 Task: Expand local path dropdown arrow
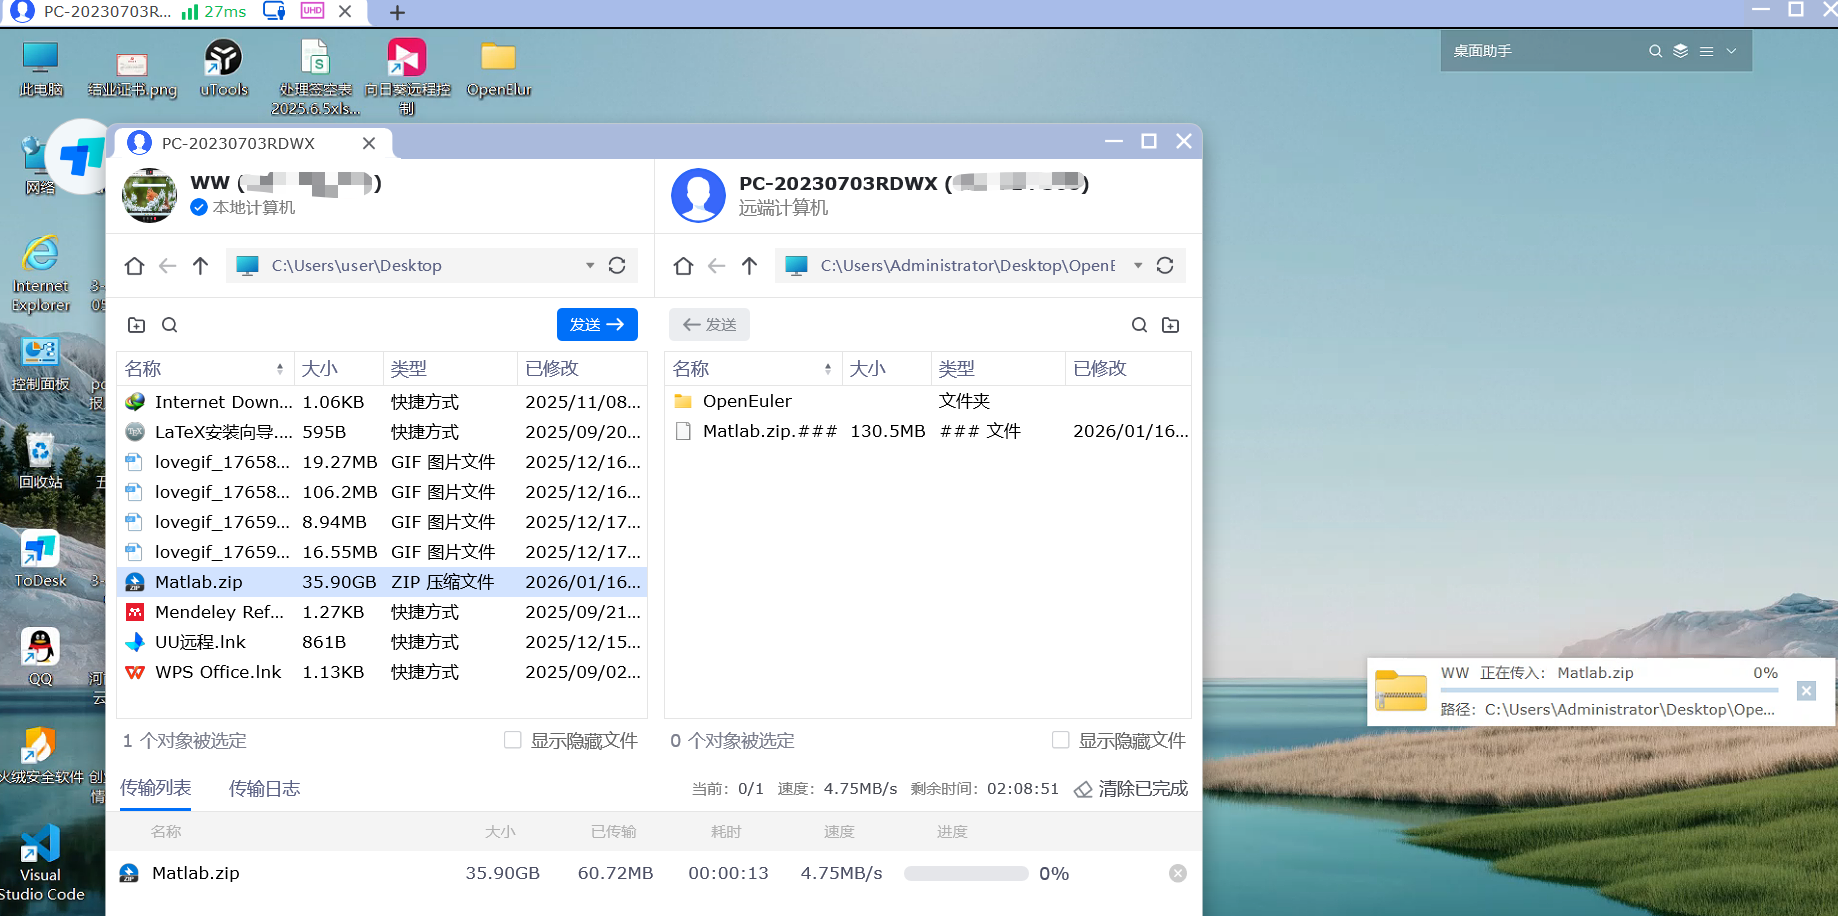click(590, 266)
